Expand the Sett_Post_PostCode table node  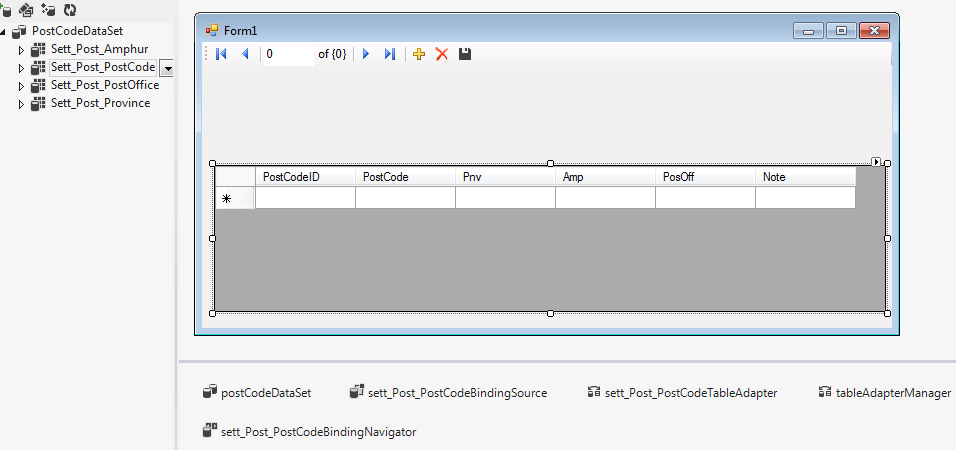tap(21, 68)
